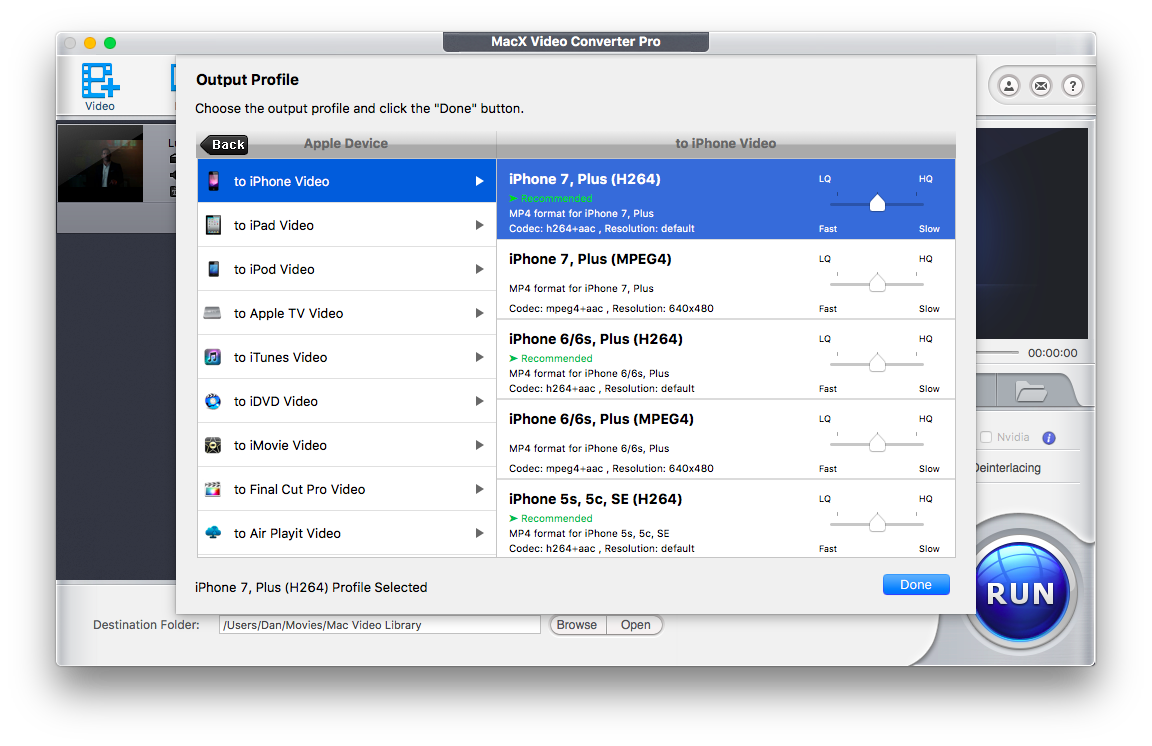Expand to iTunes Video arrow
The height and width of the screenshot is (746, 1152).
tap(479, 357)
